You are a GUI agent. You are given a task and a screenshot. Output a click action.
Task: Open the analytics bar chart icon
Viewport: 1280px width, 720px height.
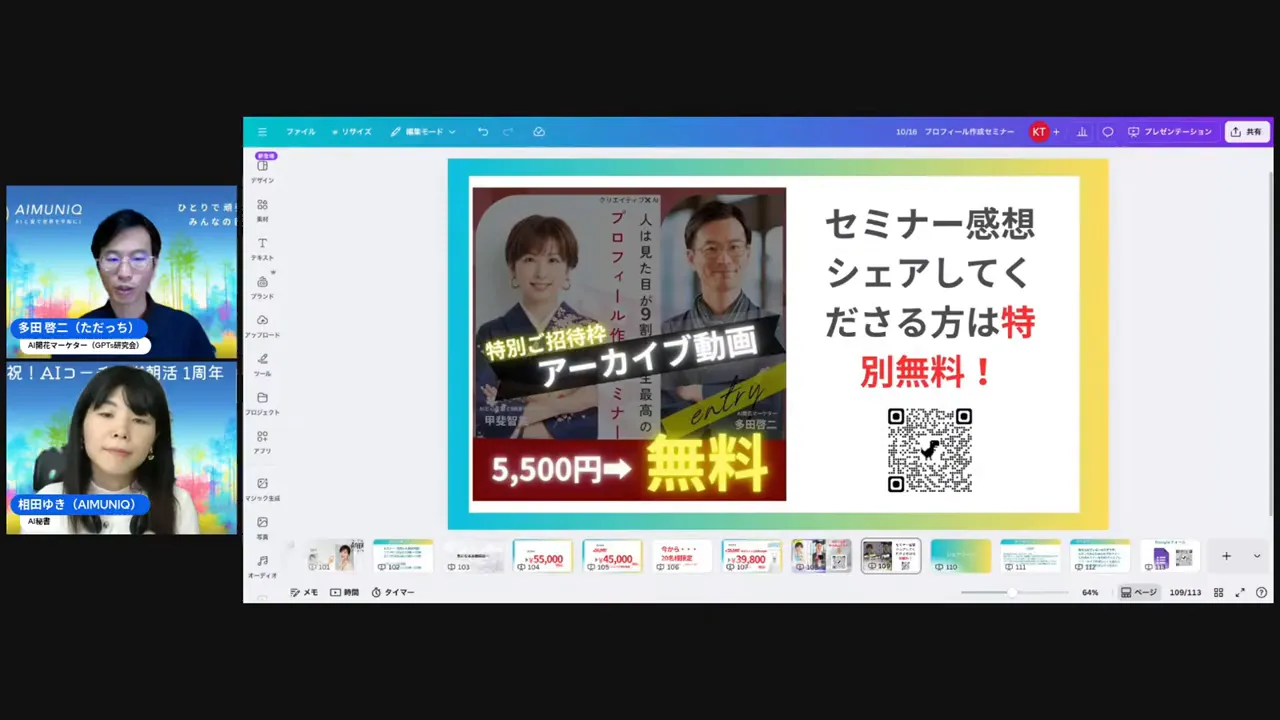click(1082, 132)
